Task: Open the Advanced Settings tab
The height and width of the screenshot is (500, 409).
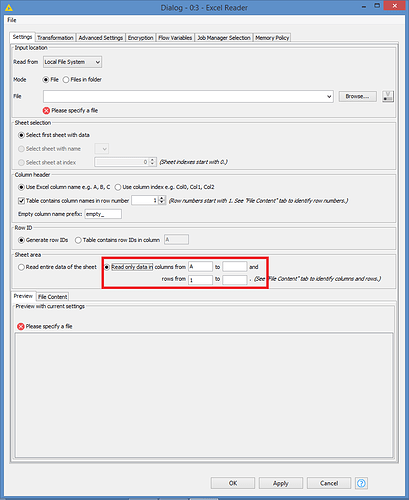Action: click(101, 38)
